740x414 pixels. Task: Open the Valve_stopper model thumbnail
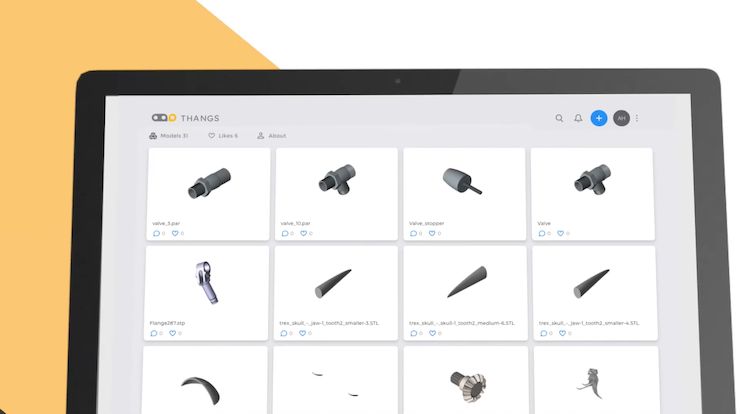pyautogui.click(x=464, y=182)
